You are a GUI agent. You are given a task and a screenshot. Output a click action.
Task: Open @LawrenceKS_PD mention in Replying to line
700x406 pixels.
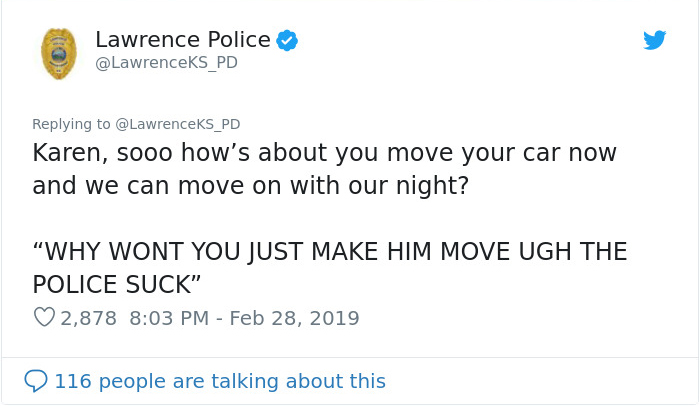point(178,124)
